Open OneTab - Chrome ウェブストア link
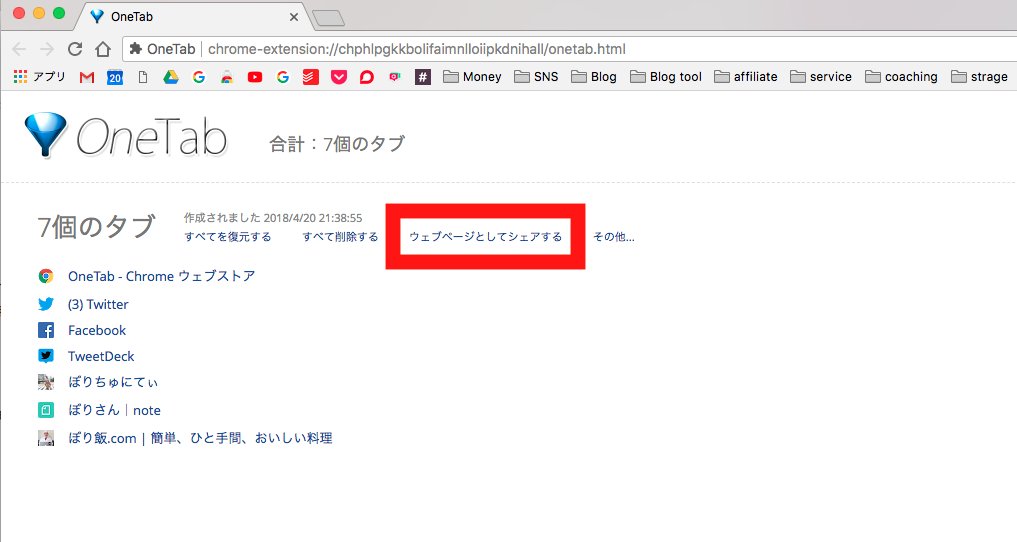 (162, 276)
